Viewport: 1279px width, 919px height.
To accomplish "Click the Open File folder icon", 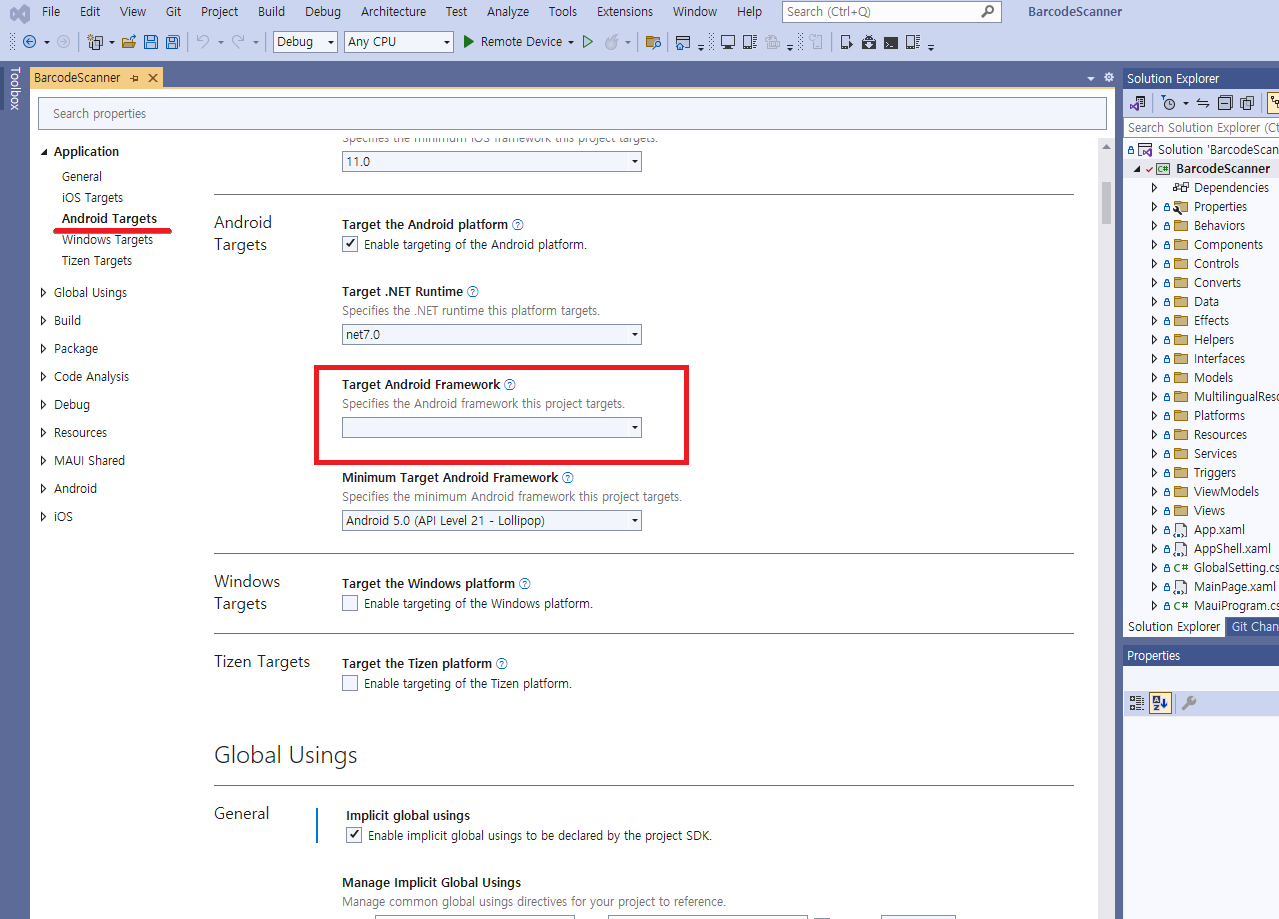I will tap(129, 42).
